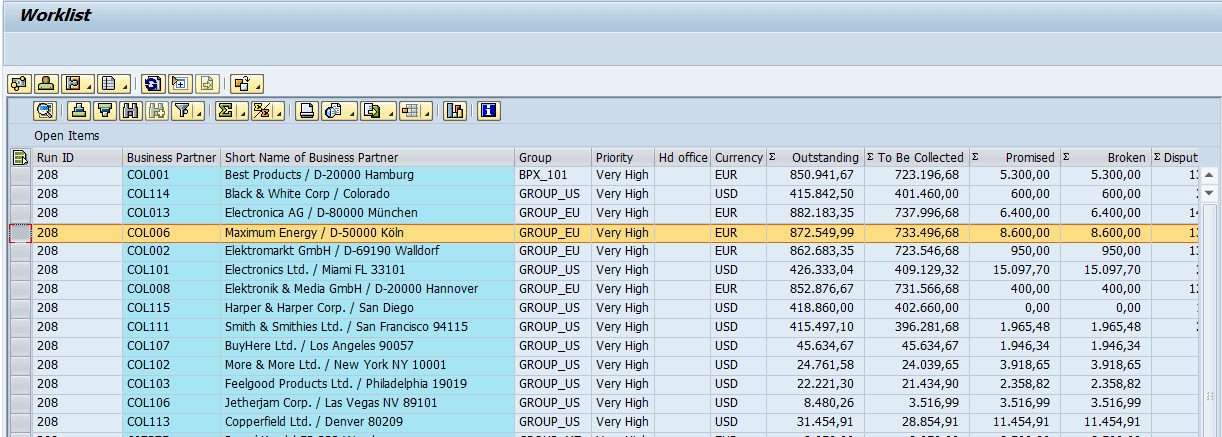Display the graphic chart icon
The height and width of the screenshot is (437, 1222).
pyautogui.click(x=456, y=111)
